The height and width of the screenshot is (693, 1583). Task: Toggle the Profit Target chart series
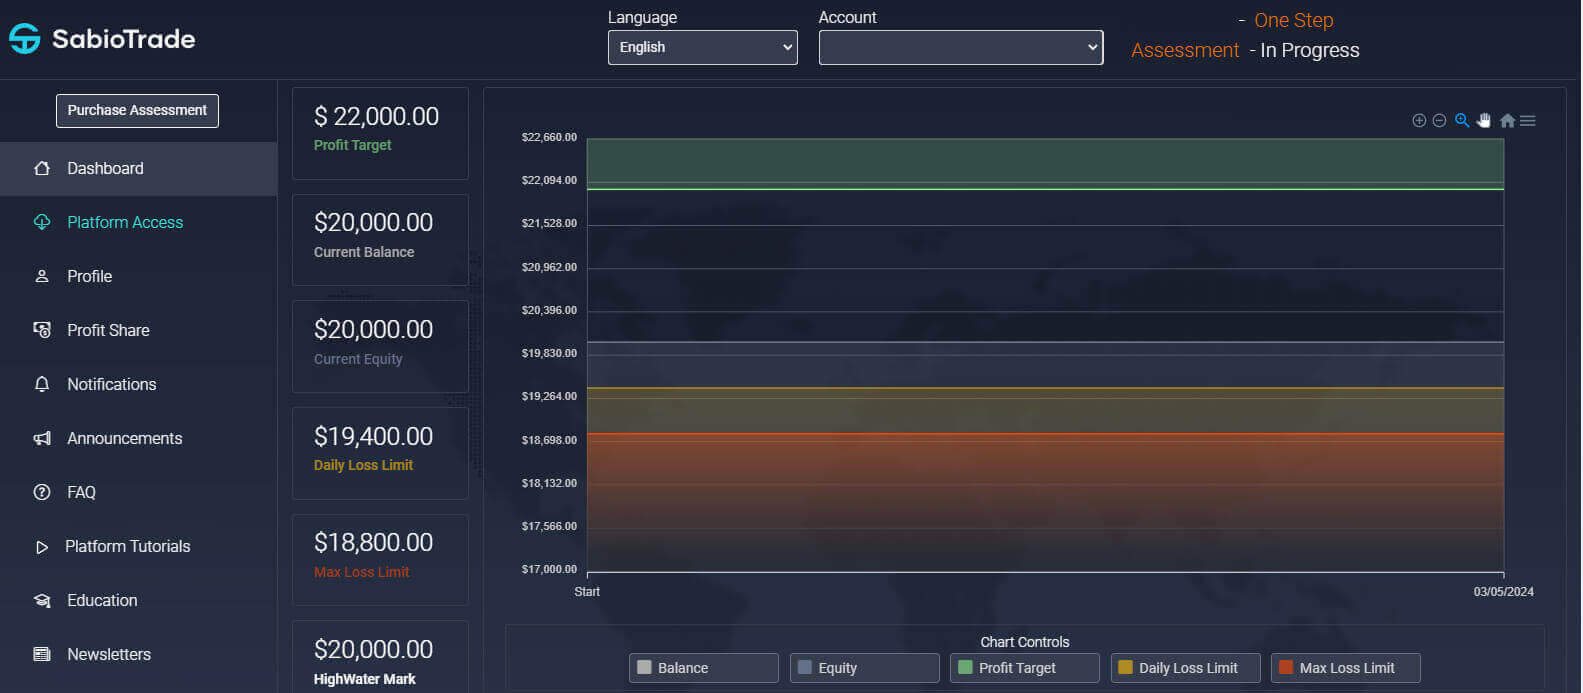[1024, 668]
